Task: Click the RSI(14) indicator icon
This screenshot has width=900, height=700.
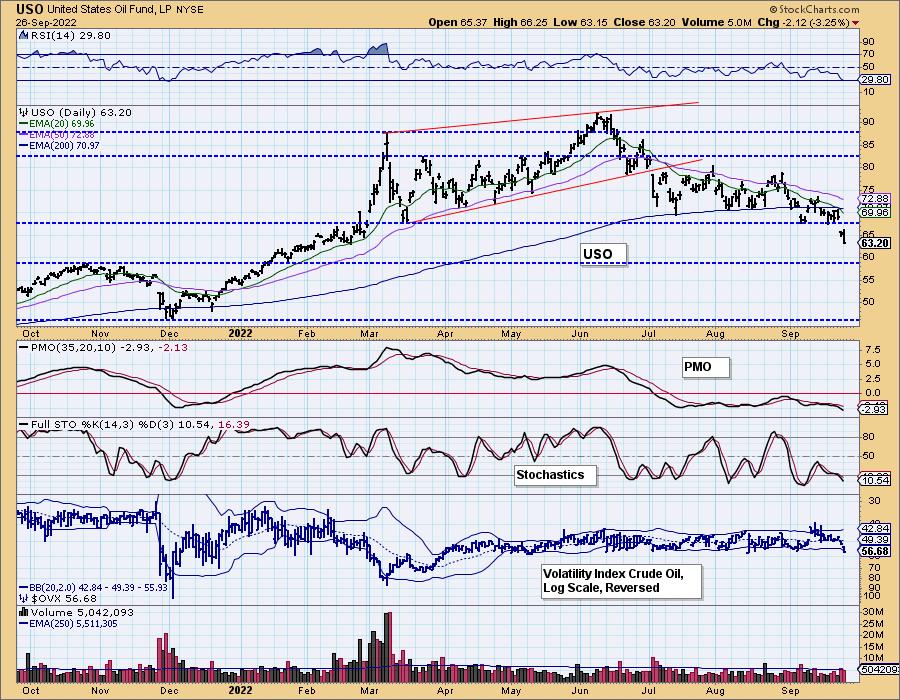Action: tap(23, 35)
